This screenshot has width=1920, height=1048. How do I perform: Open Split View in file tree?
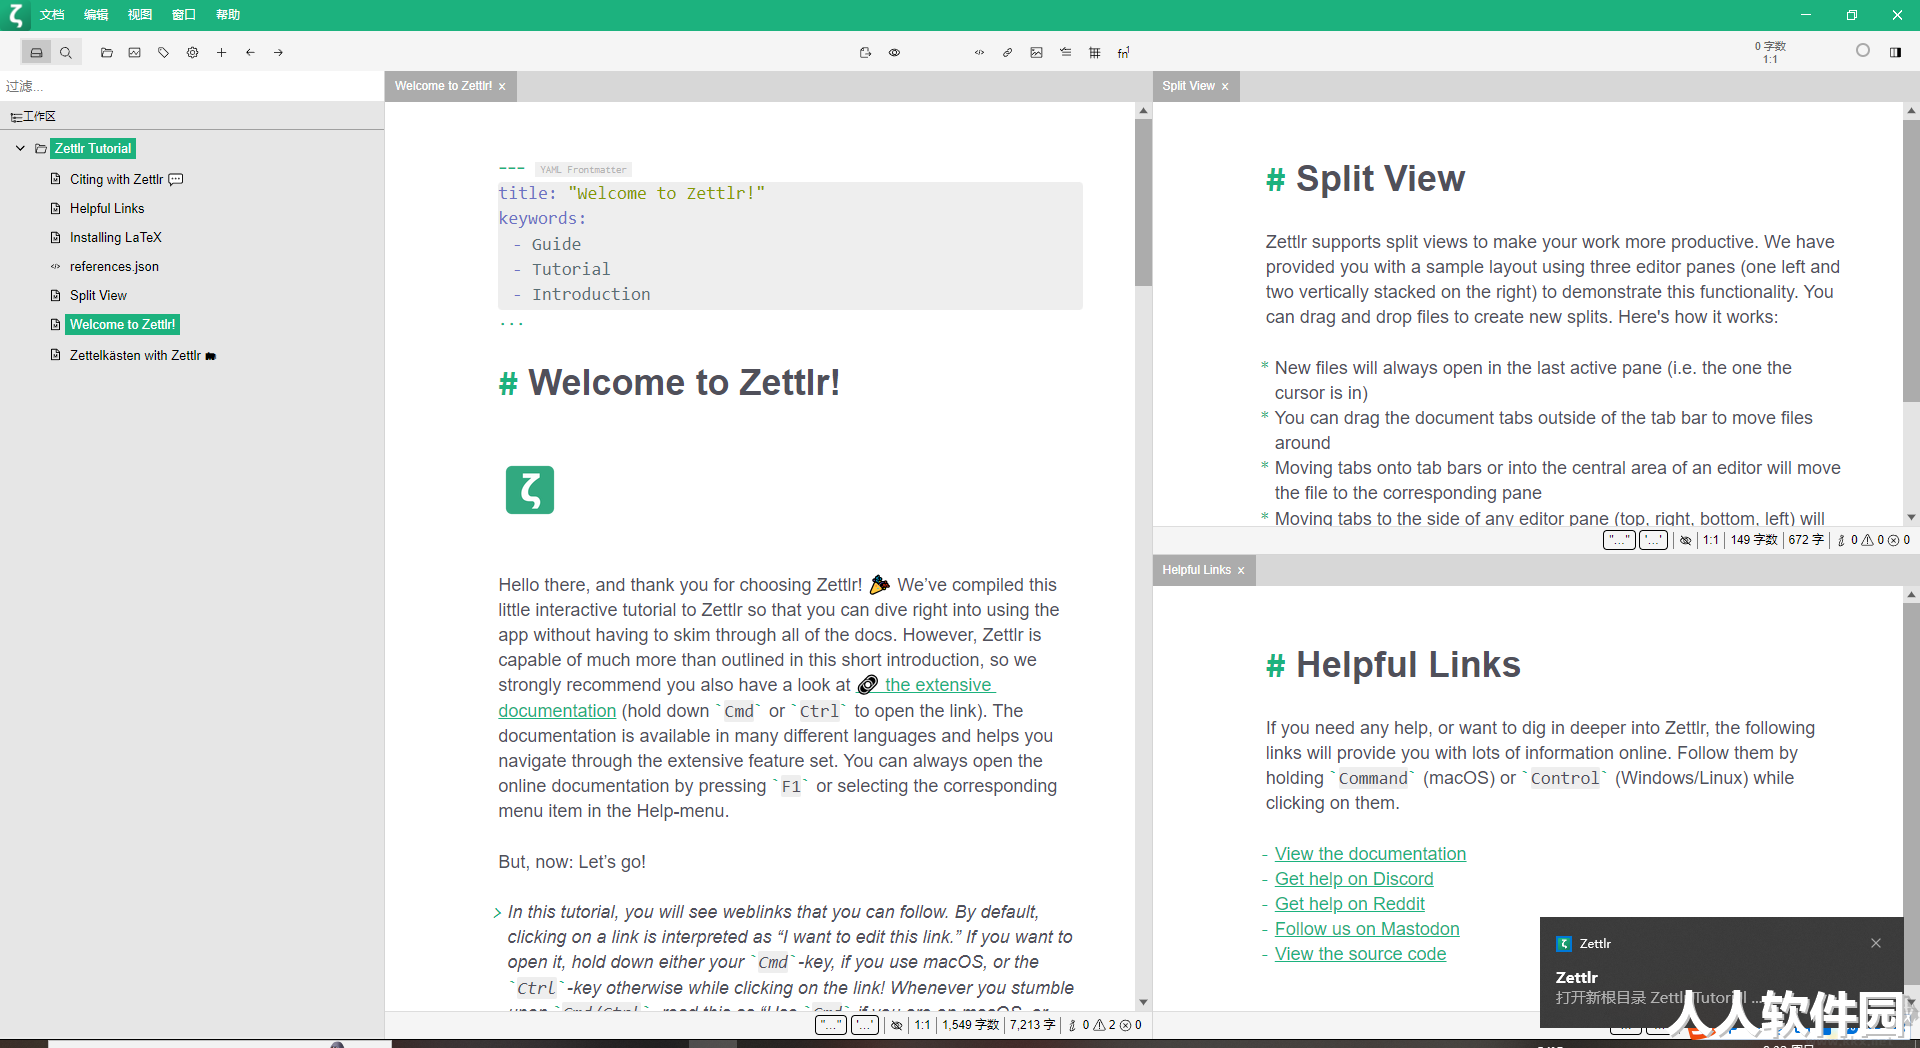coord(98,296)
